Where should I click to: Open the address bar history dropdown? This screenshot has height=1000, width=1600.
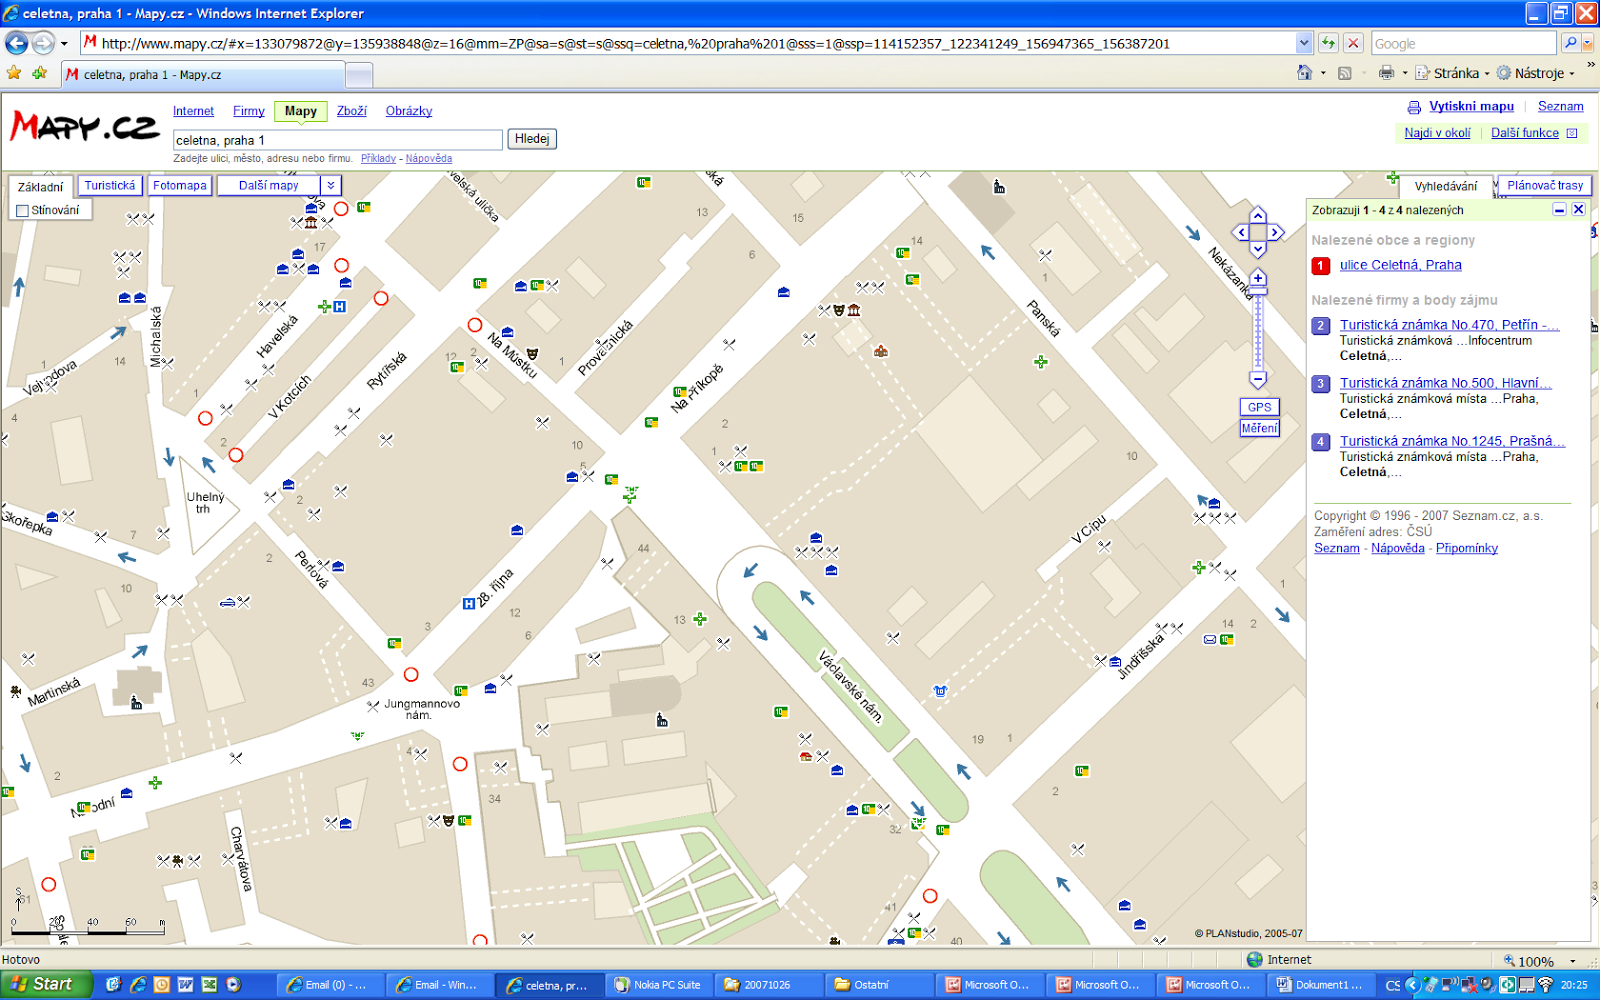pos(1303,43)
